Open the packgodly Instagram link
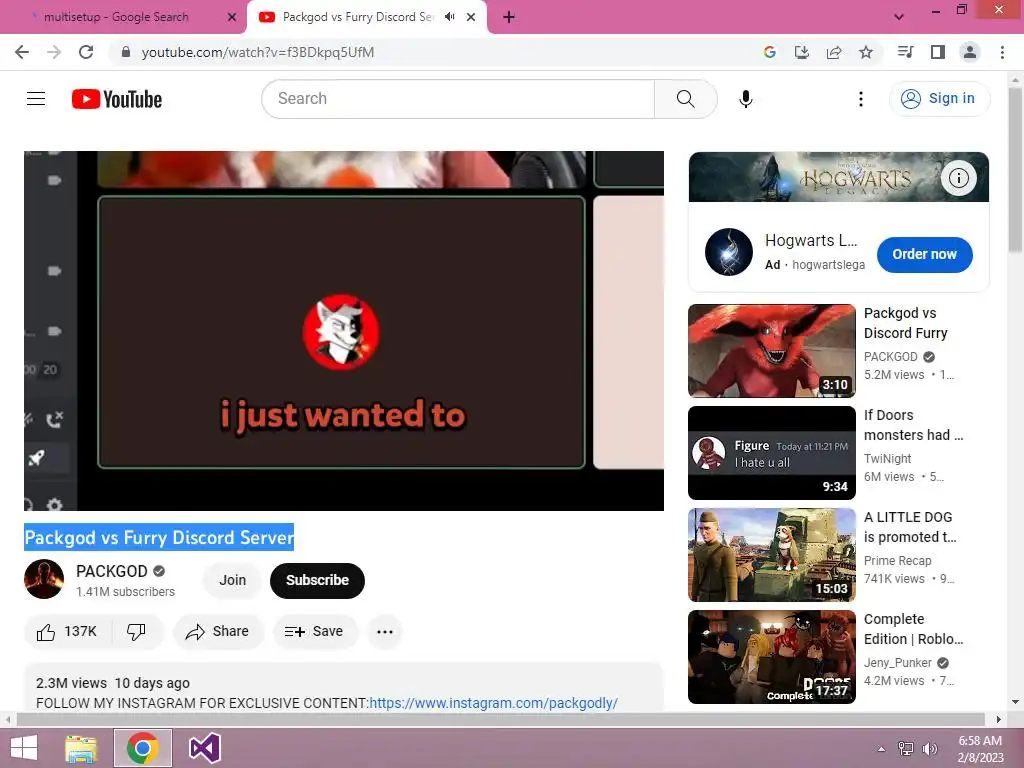The height and width of the screenshot is (768, 1024). point(493,703)
